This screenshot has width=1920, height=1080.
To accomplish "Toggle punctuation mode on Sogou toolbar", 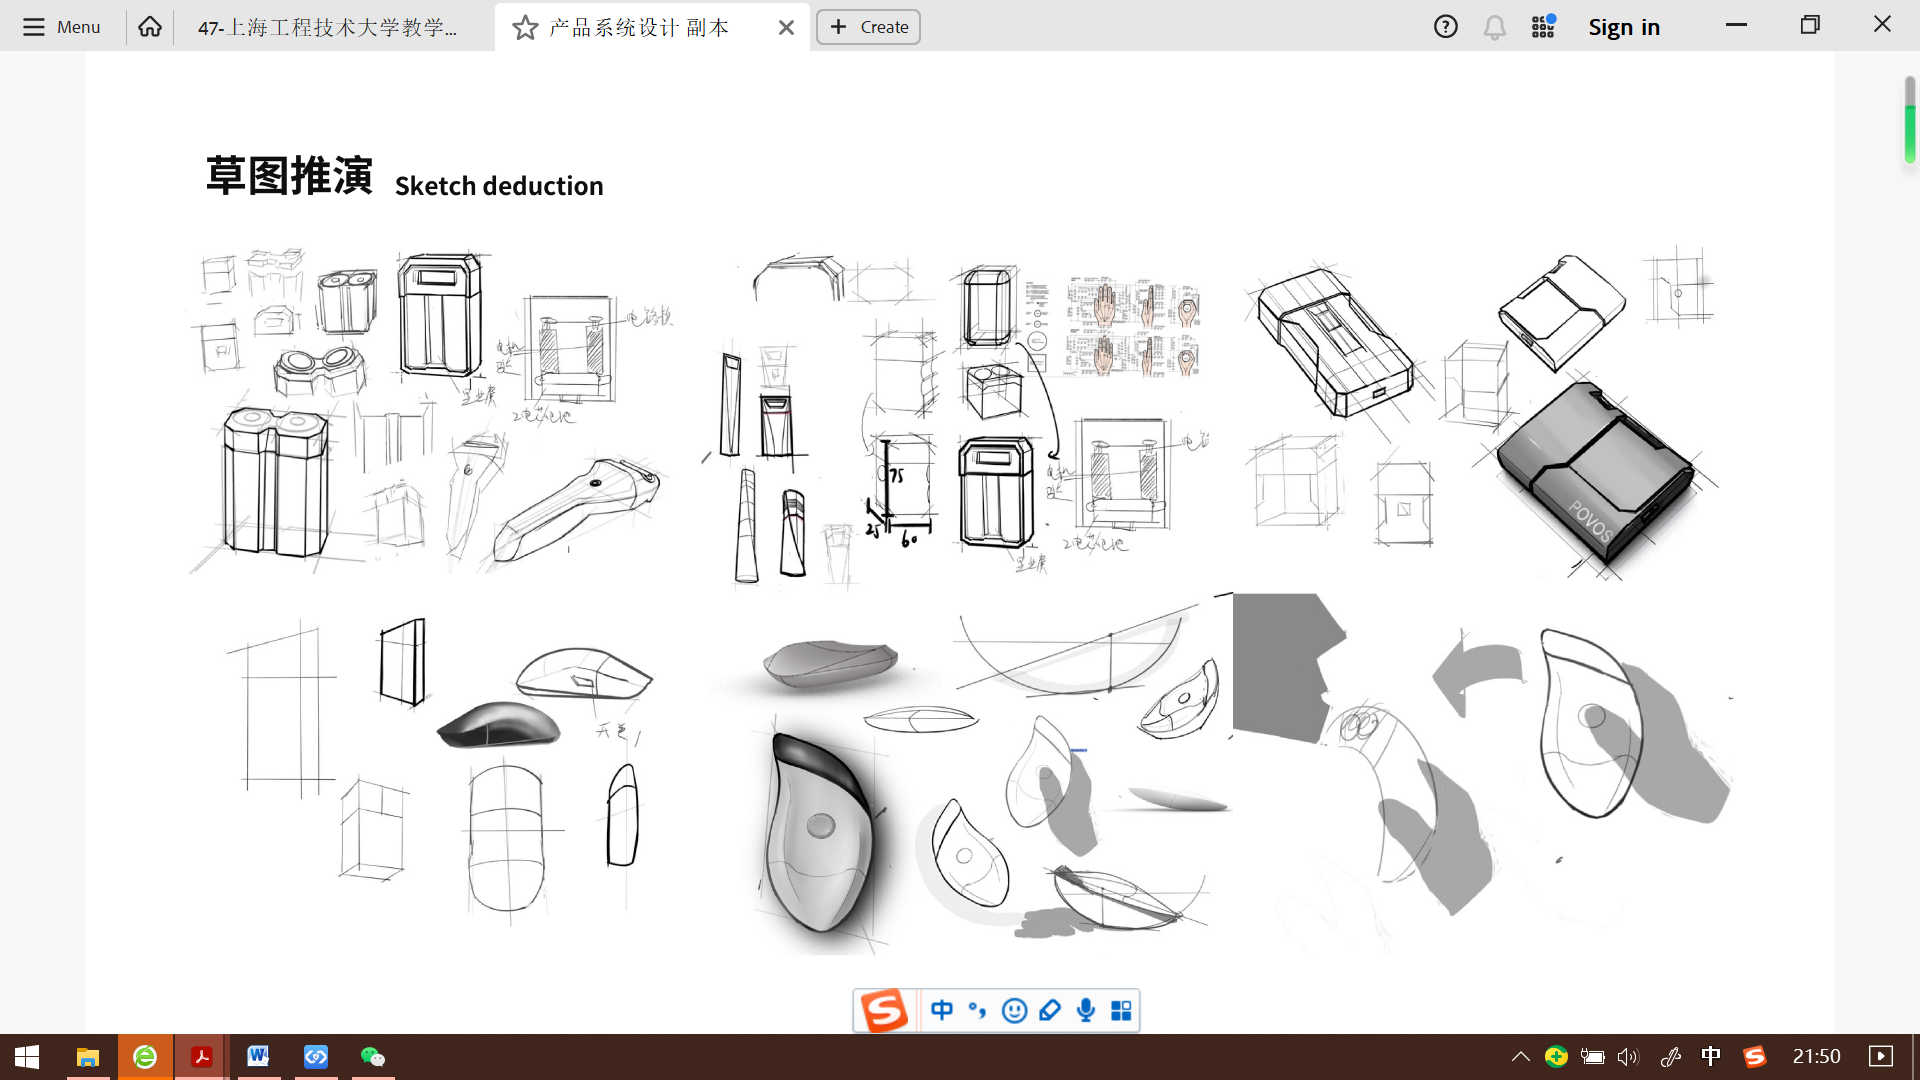I will click(977, 1010).
